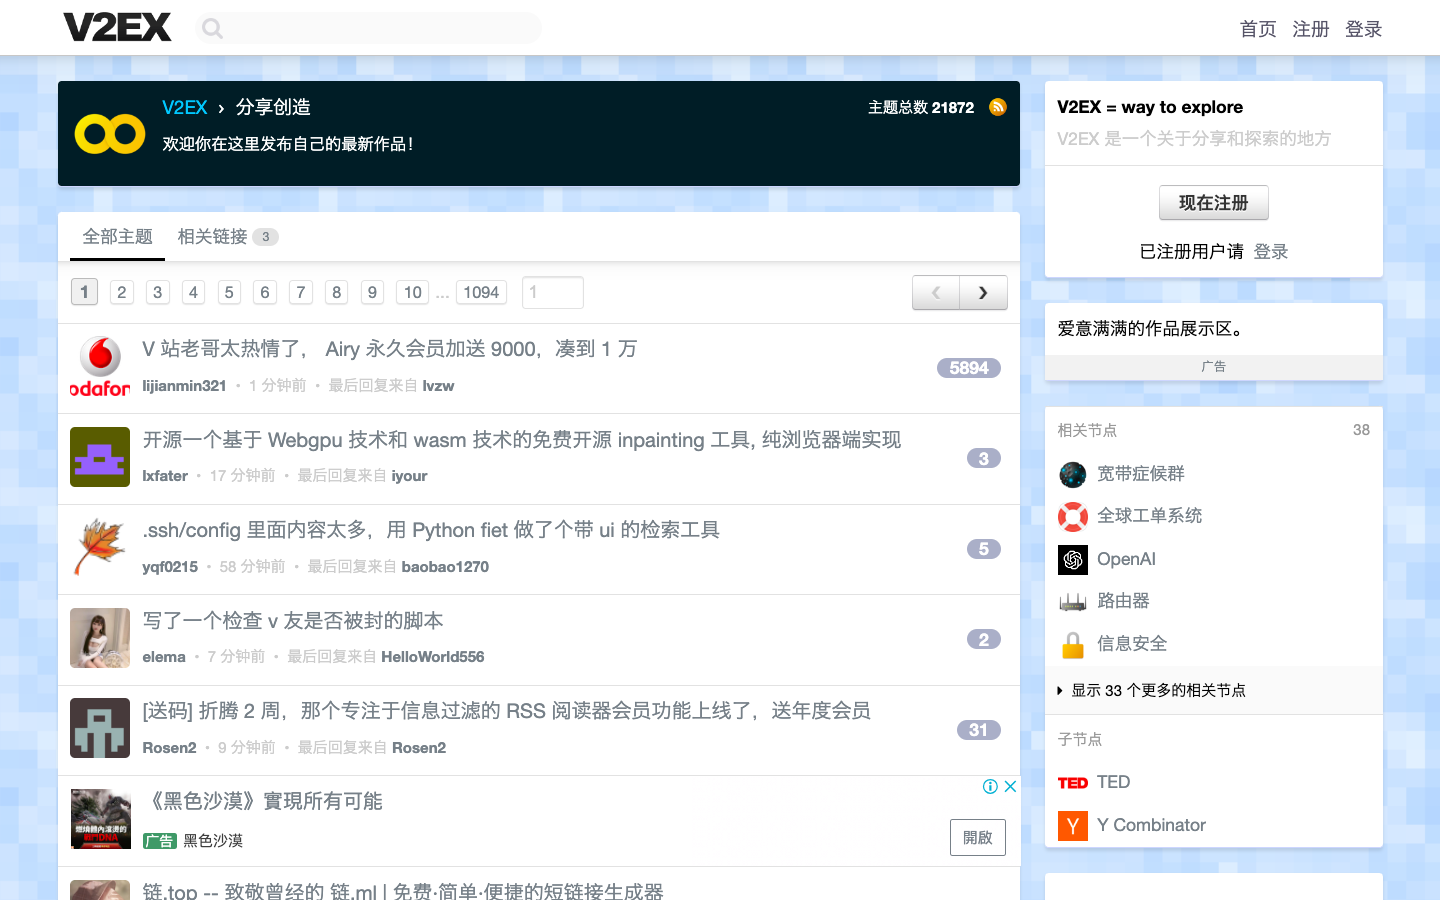
Task: Click the search input field
Action: 368,27
